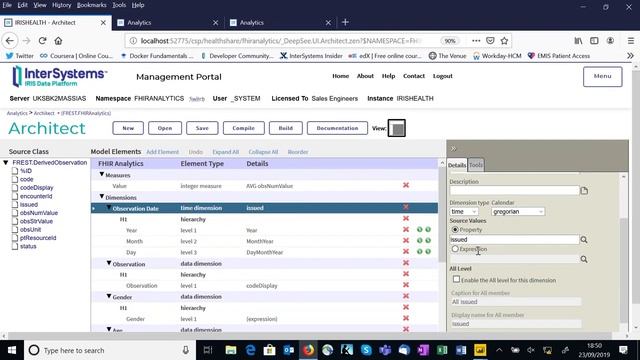640x360 pixels.
Task: Select the Property source radio button
Action: 455,229
